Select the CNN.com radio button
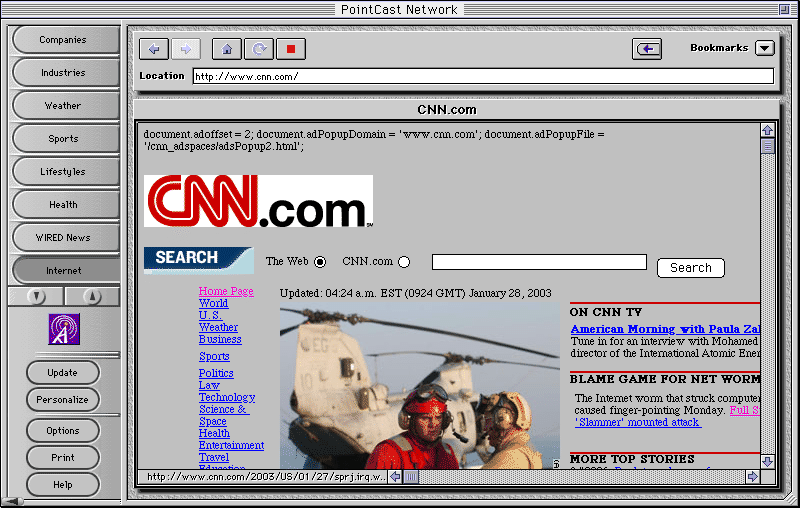The width and height of the screenshot is (800, 508). pos(404,262)
